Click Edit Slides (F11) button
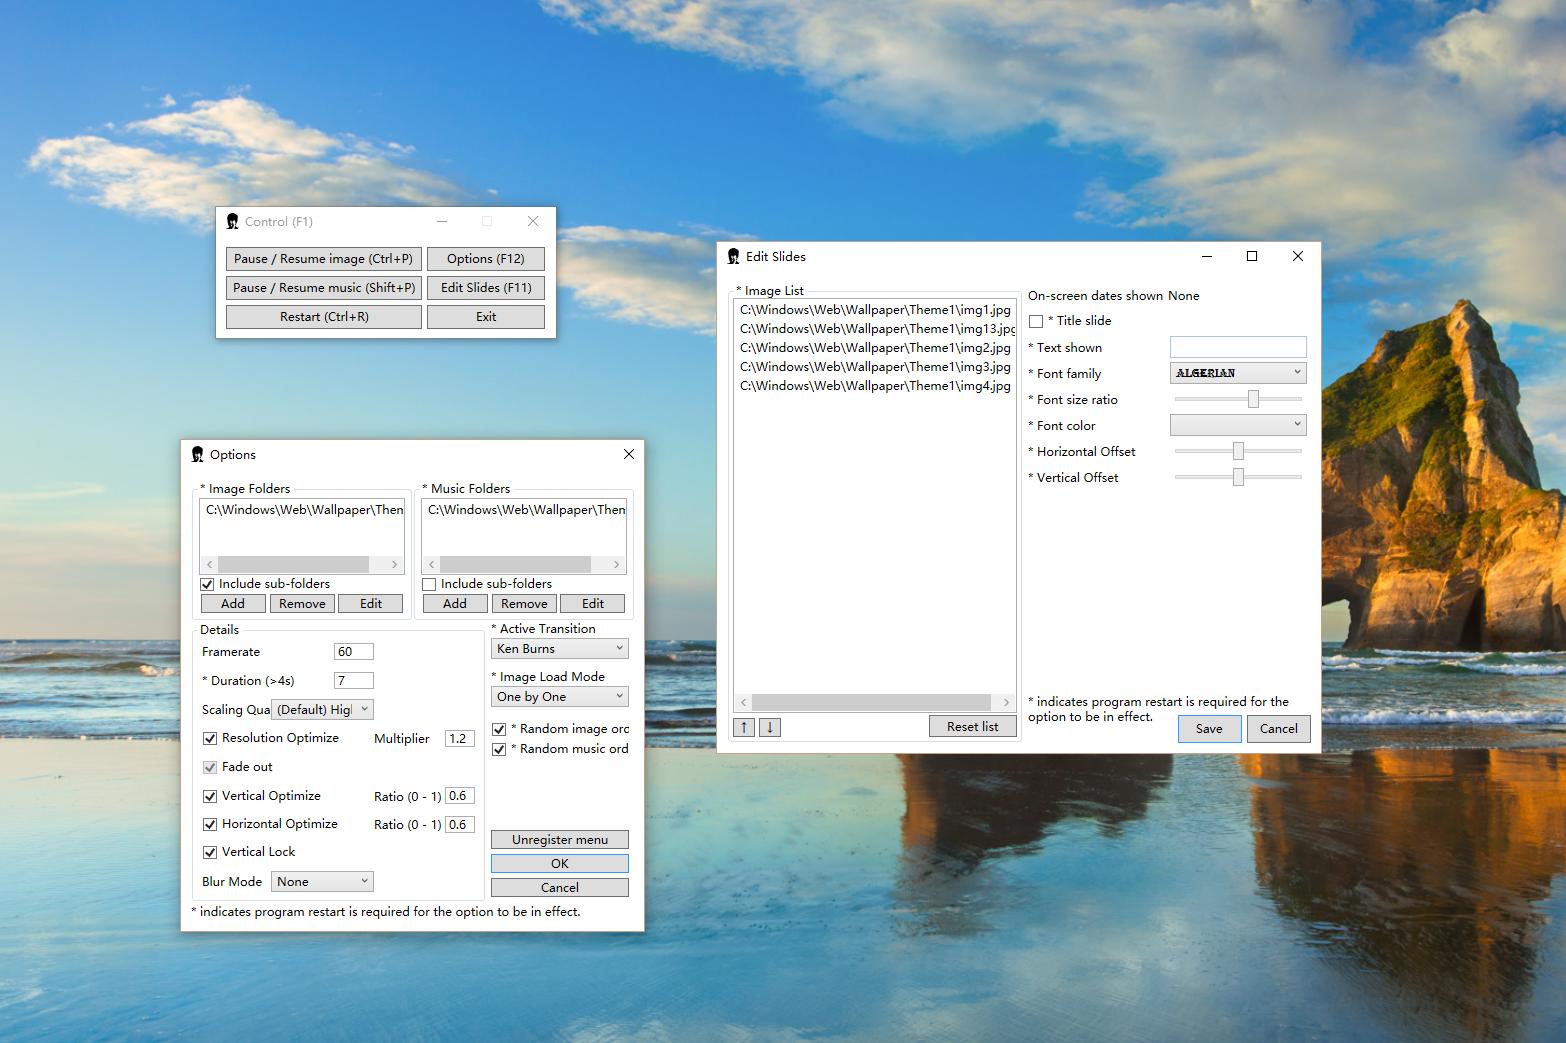 (486, 288)
